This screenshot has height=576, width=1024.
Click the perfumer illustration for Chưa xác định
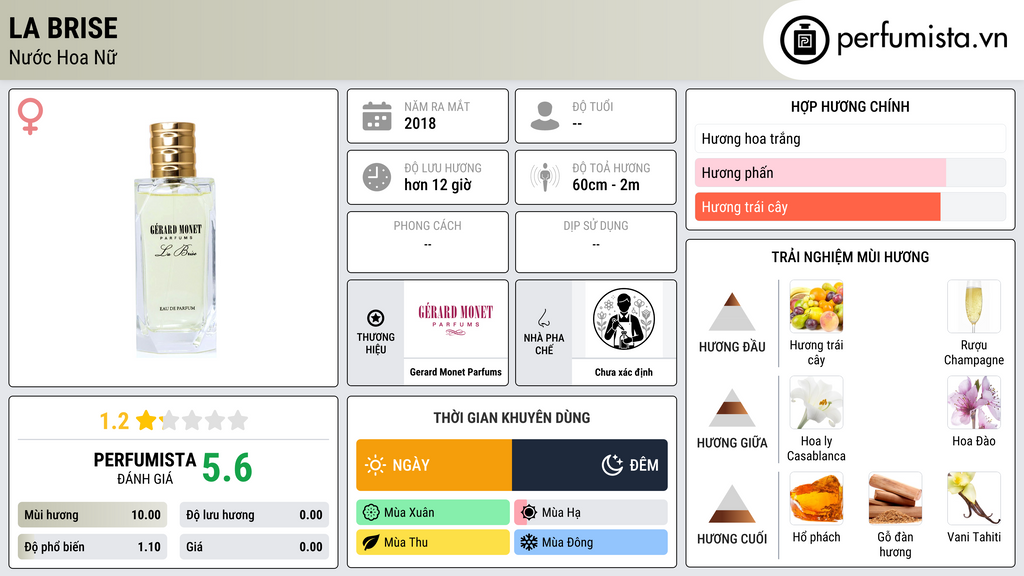pyautogui.click(x=624, y=319)
